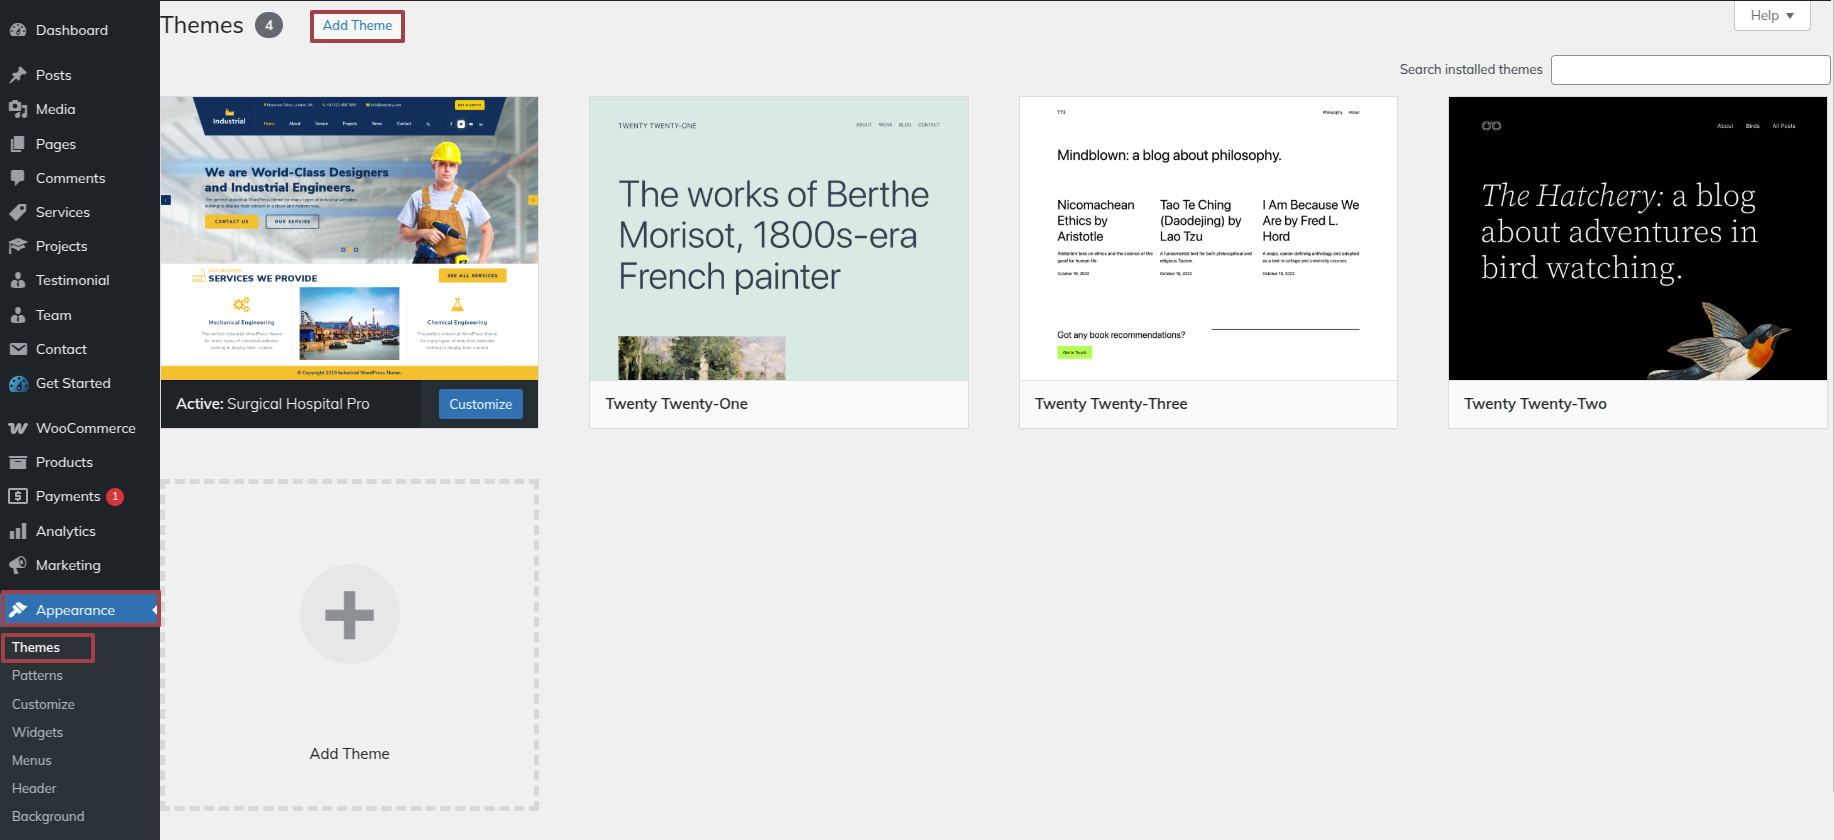Click the Twenty Twenty-Two theme name
The image size is (1834, 840).
coord(1535,404)
